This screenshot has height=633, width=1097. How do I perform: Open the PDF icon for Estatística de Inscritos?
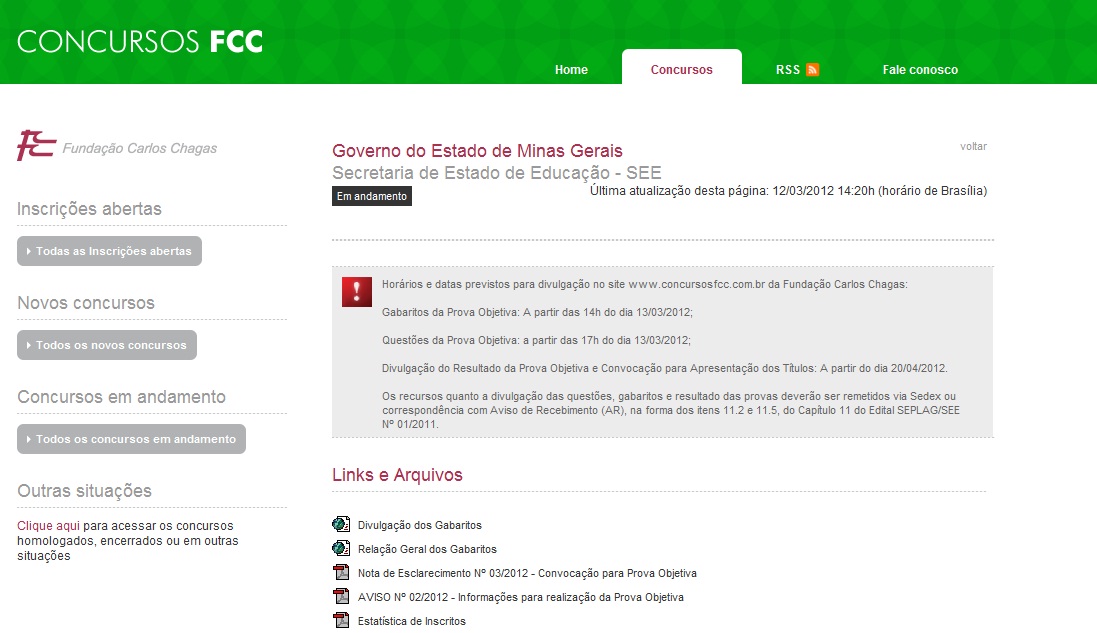pyautogui.click(x=338, y=620)
